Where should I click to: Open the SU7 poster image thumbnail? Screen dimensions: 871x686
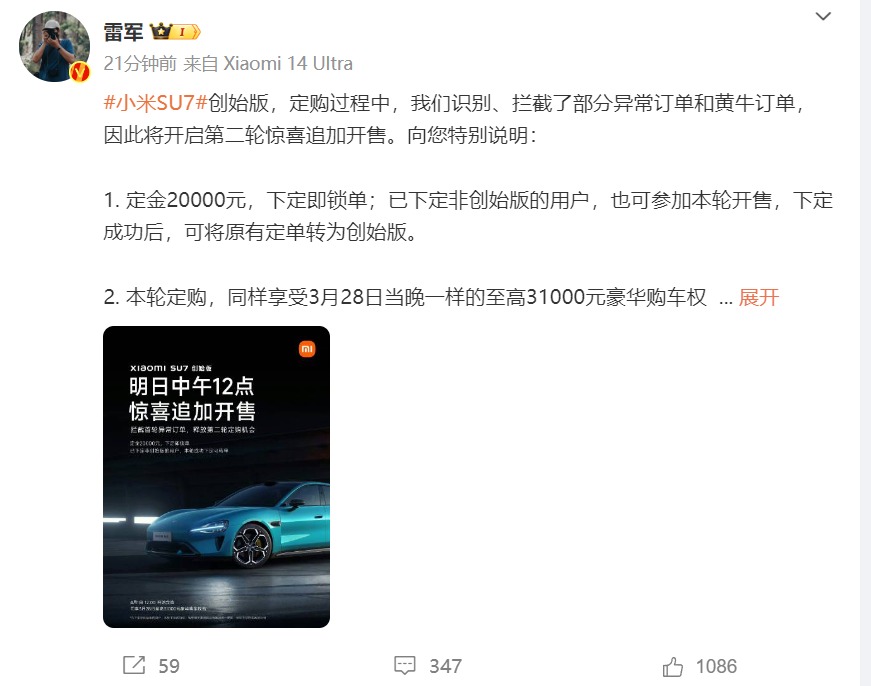click(217, 477)
